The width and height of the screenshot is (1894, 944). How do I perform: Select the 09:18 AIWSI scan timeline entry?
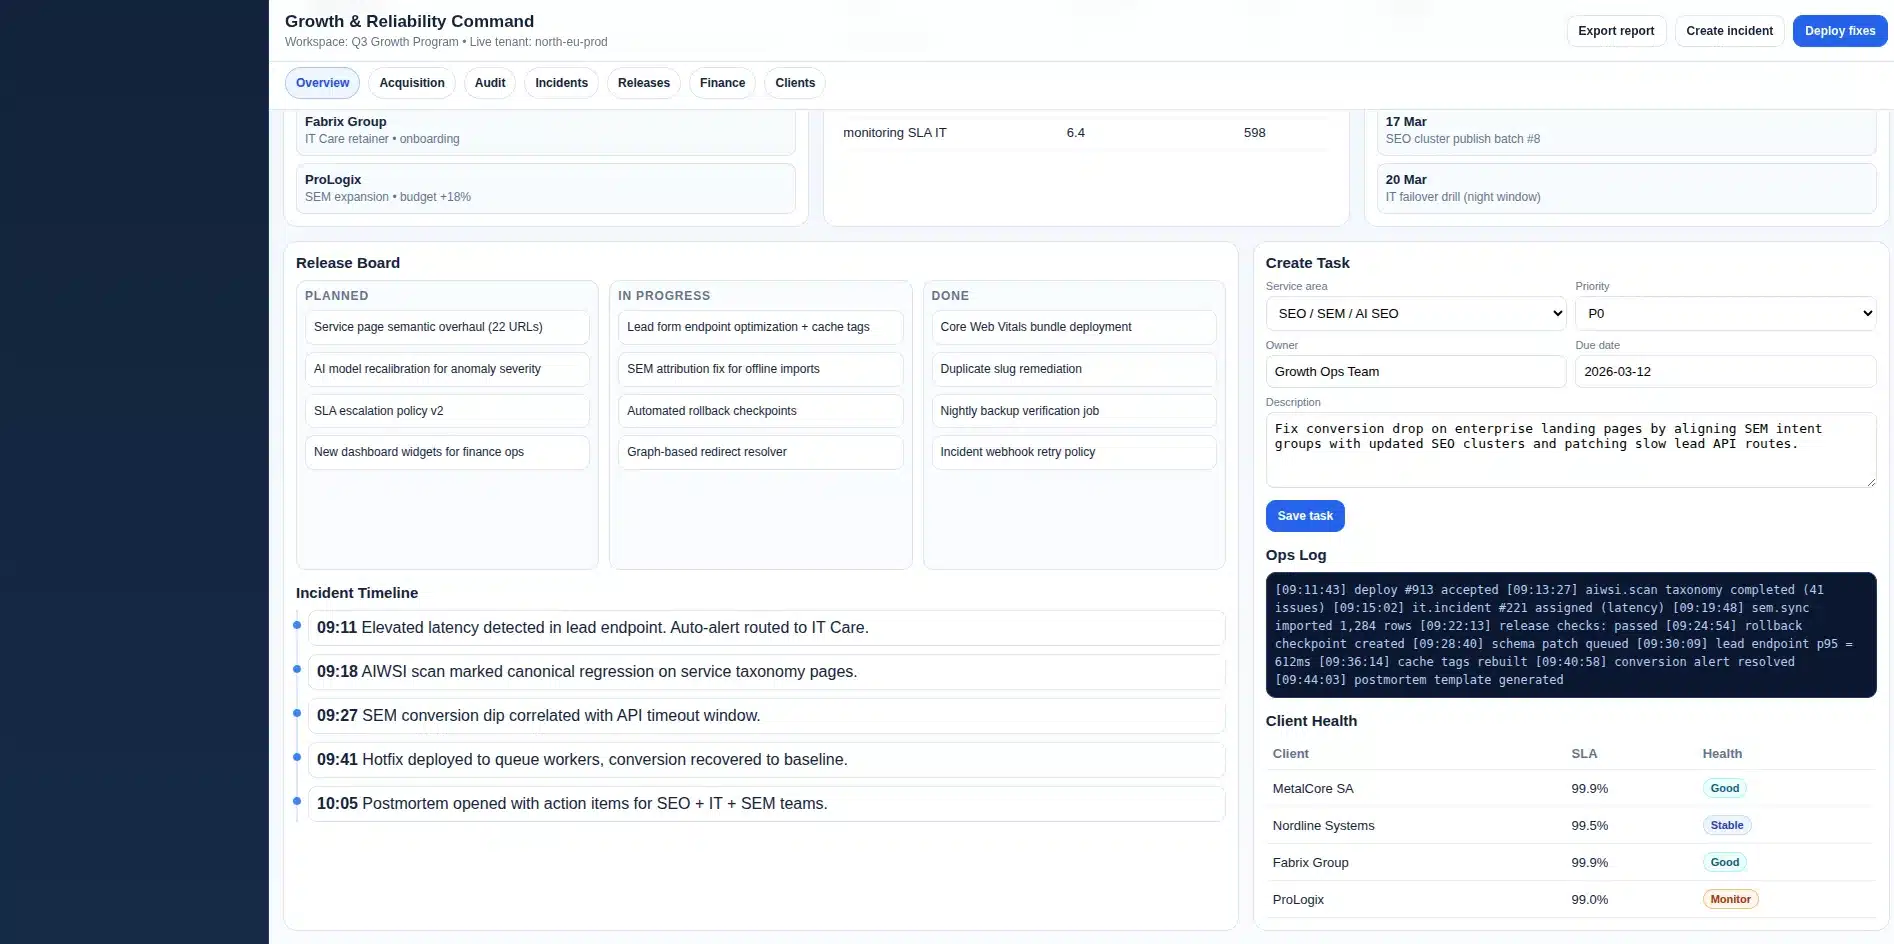[766, 672]
